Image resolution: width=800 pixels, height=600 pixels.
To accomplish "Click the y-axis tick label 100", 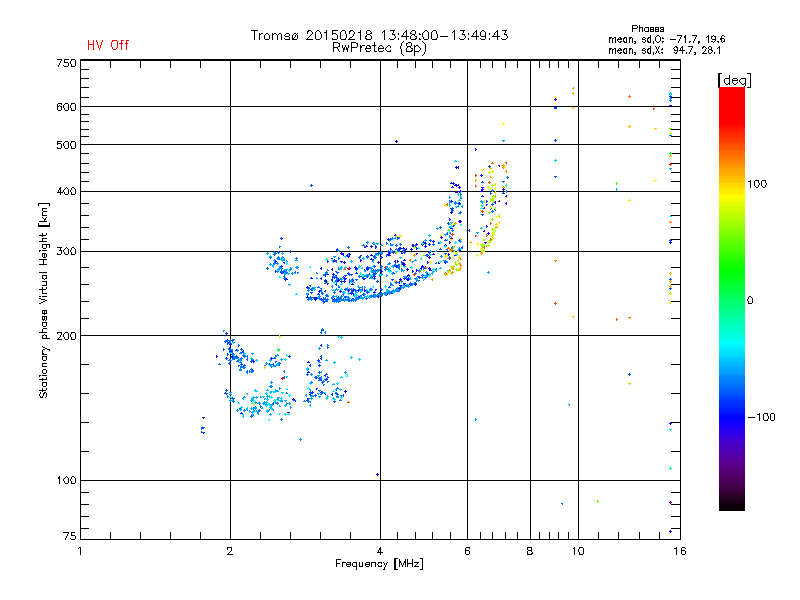I will pos(66,480).
